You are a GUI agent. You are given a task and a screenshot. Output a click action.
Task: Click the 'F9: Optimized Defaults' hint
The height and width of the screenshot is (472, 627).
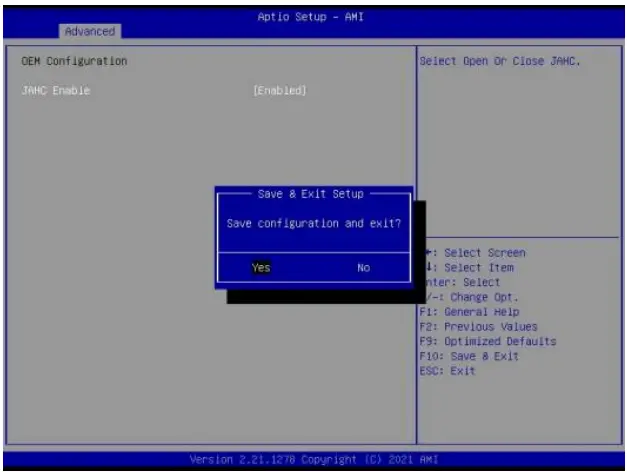[x=488, y=341]
